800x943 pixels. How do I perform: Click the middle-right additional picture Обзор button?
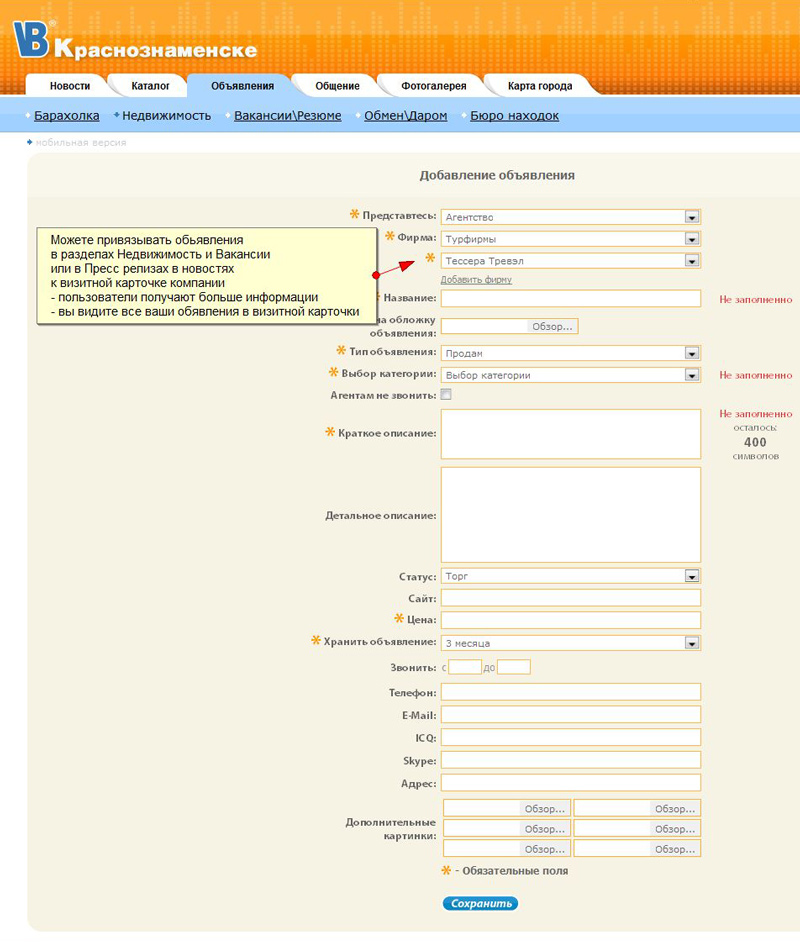click(x=675, y=829)
